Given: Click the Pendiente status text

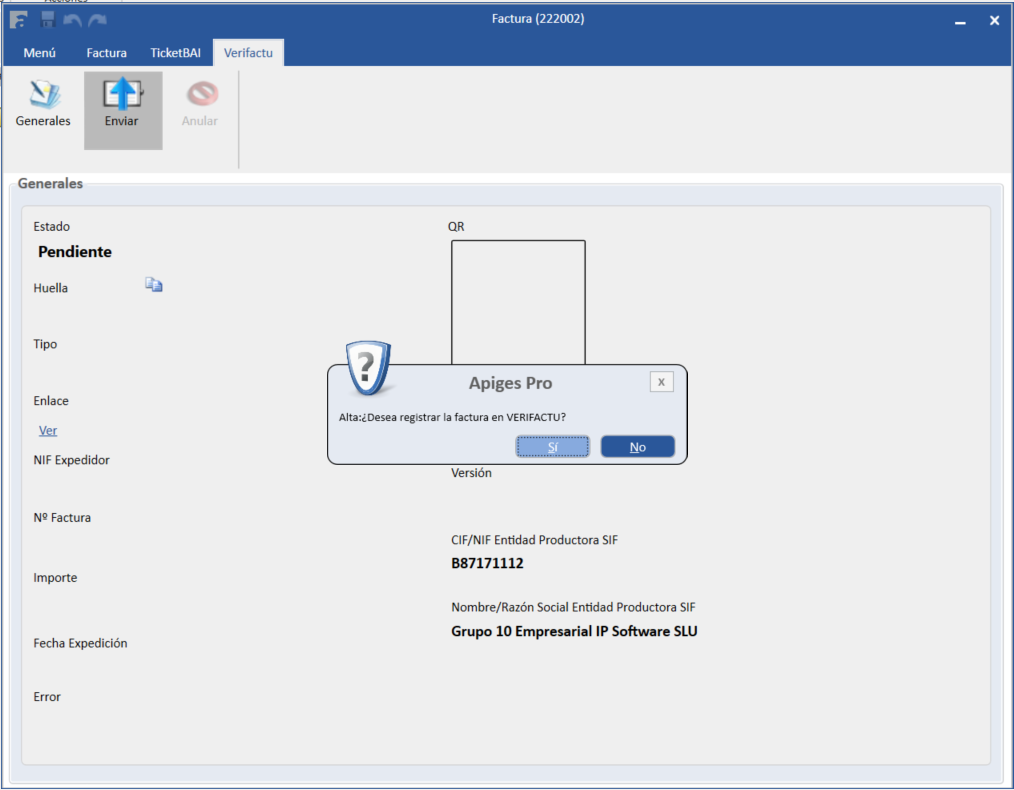Looking at the screenshot, I should (x=75, y=252).
